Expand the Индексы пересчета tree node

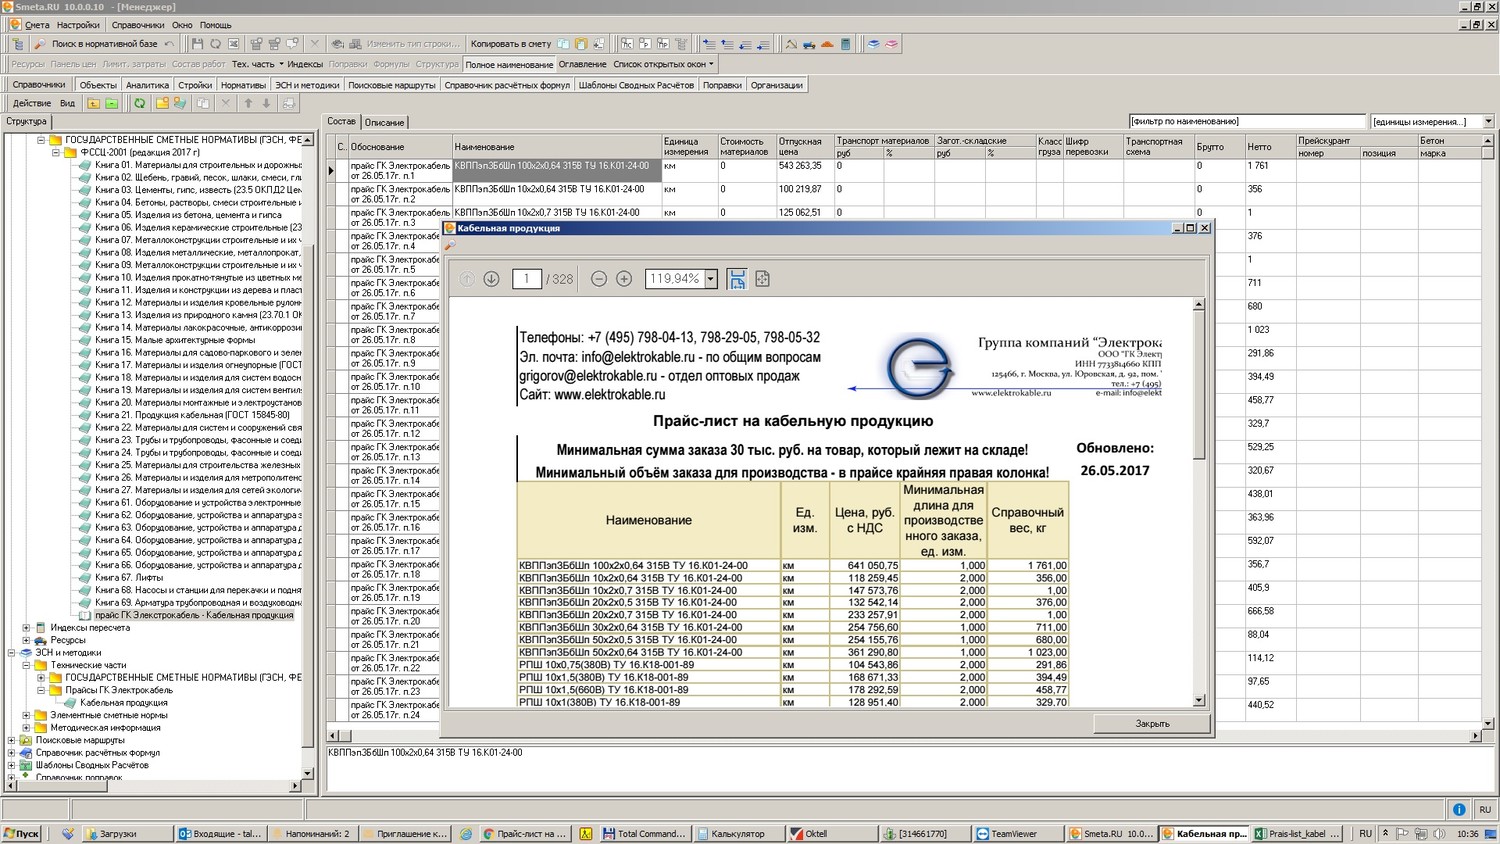click(26, 628)
